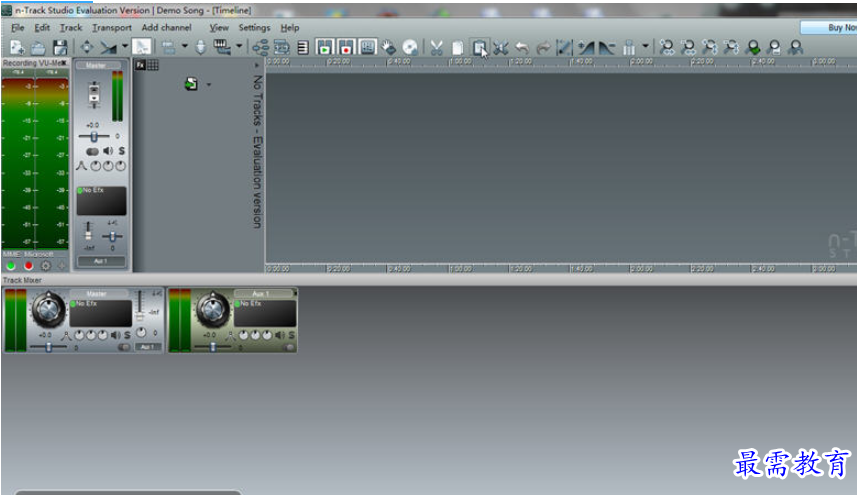
Task: Click Aux 1 button on vertical Master strip
Action: tap(101, 261)
